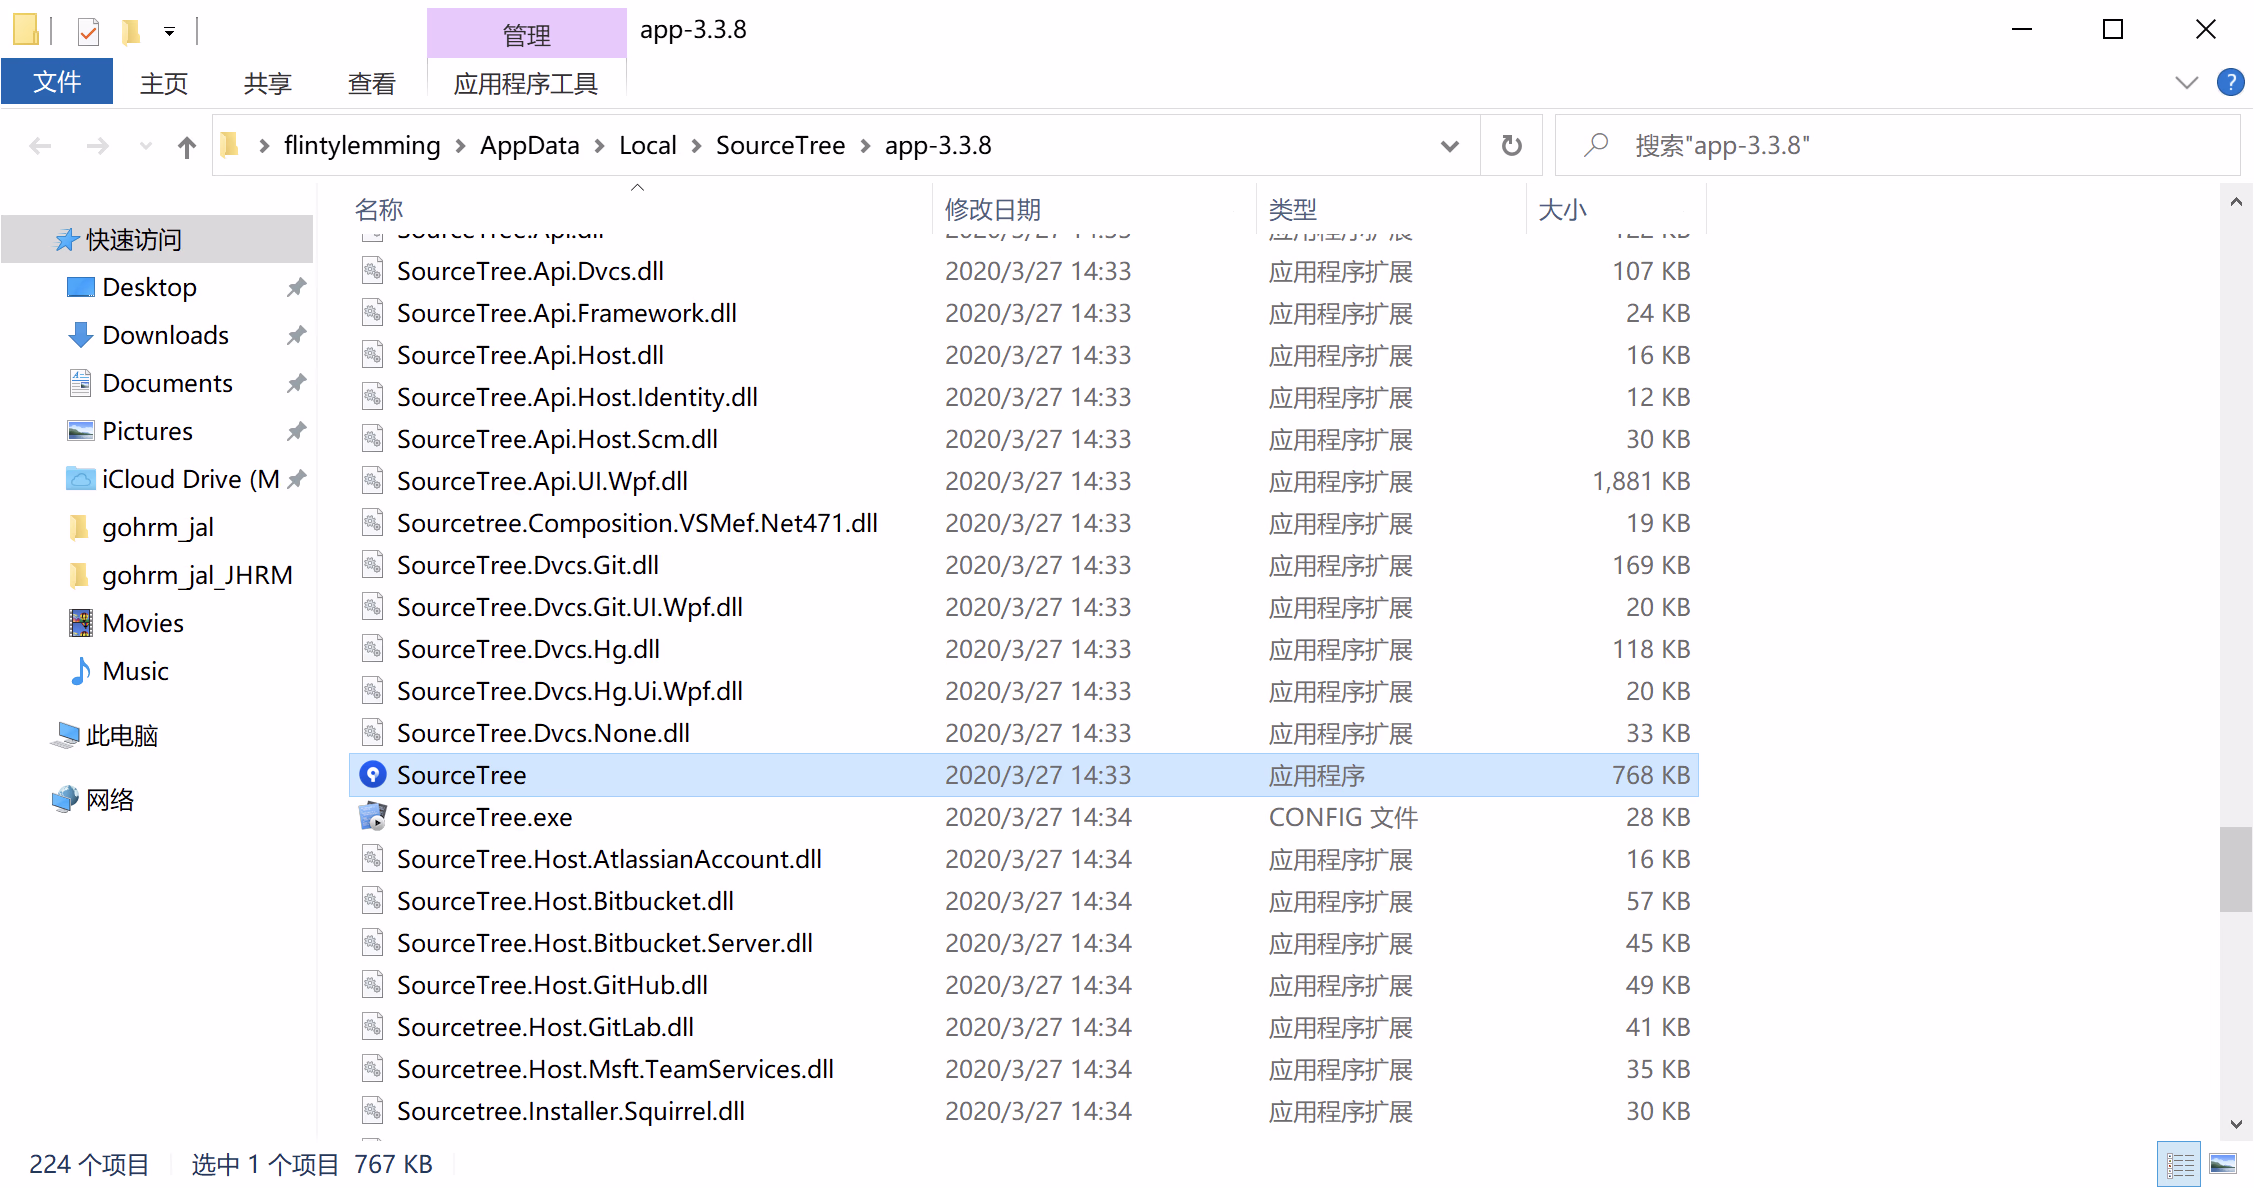Sort by the 修改日期 column header
Screen dimensions: 2254x1188
993,210
